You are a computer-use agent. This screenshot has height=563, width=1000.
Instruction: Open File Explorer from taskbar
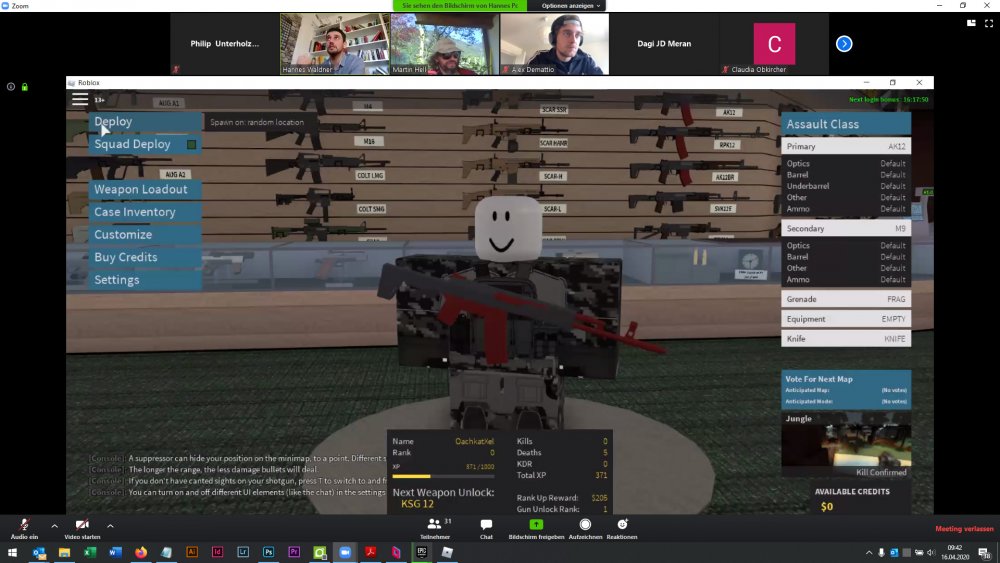point(64,552)
